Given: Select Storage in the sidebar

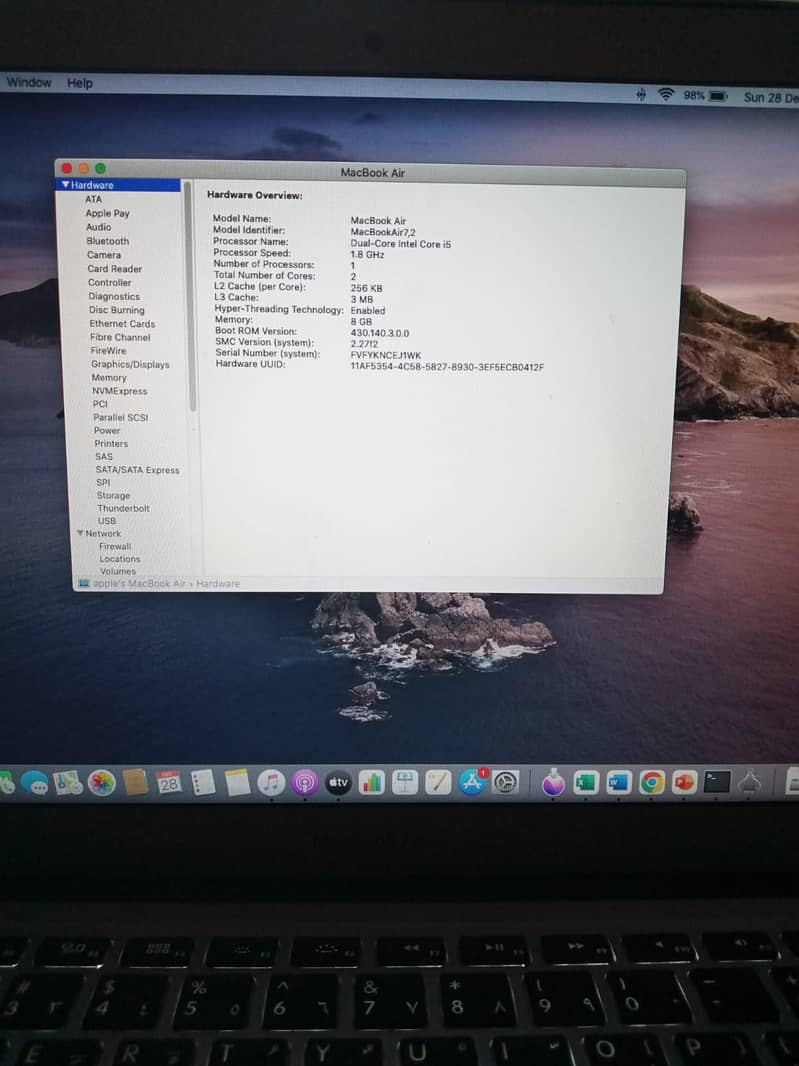Looking at the screenshot, I should point(114,496).
